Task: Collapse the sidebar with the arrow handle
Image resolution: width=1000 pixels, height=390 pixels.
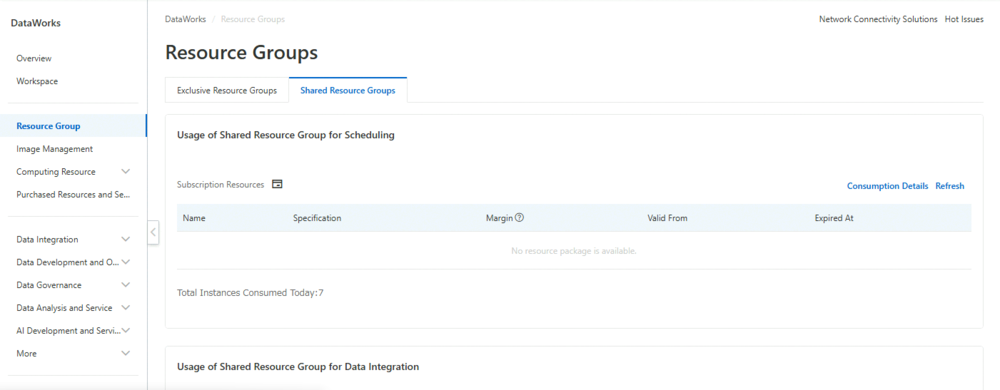Action: [153, 233]
